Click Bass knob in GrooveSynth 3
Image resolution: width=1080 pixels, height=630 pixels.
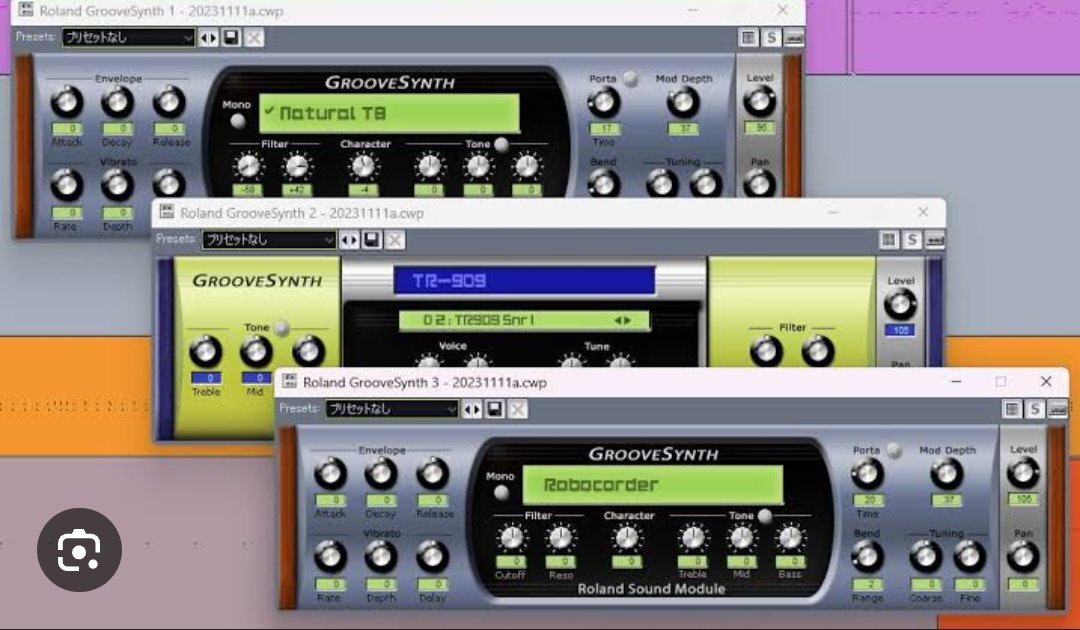pyautogui.click(x=790, y=538)
